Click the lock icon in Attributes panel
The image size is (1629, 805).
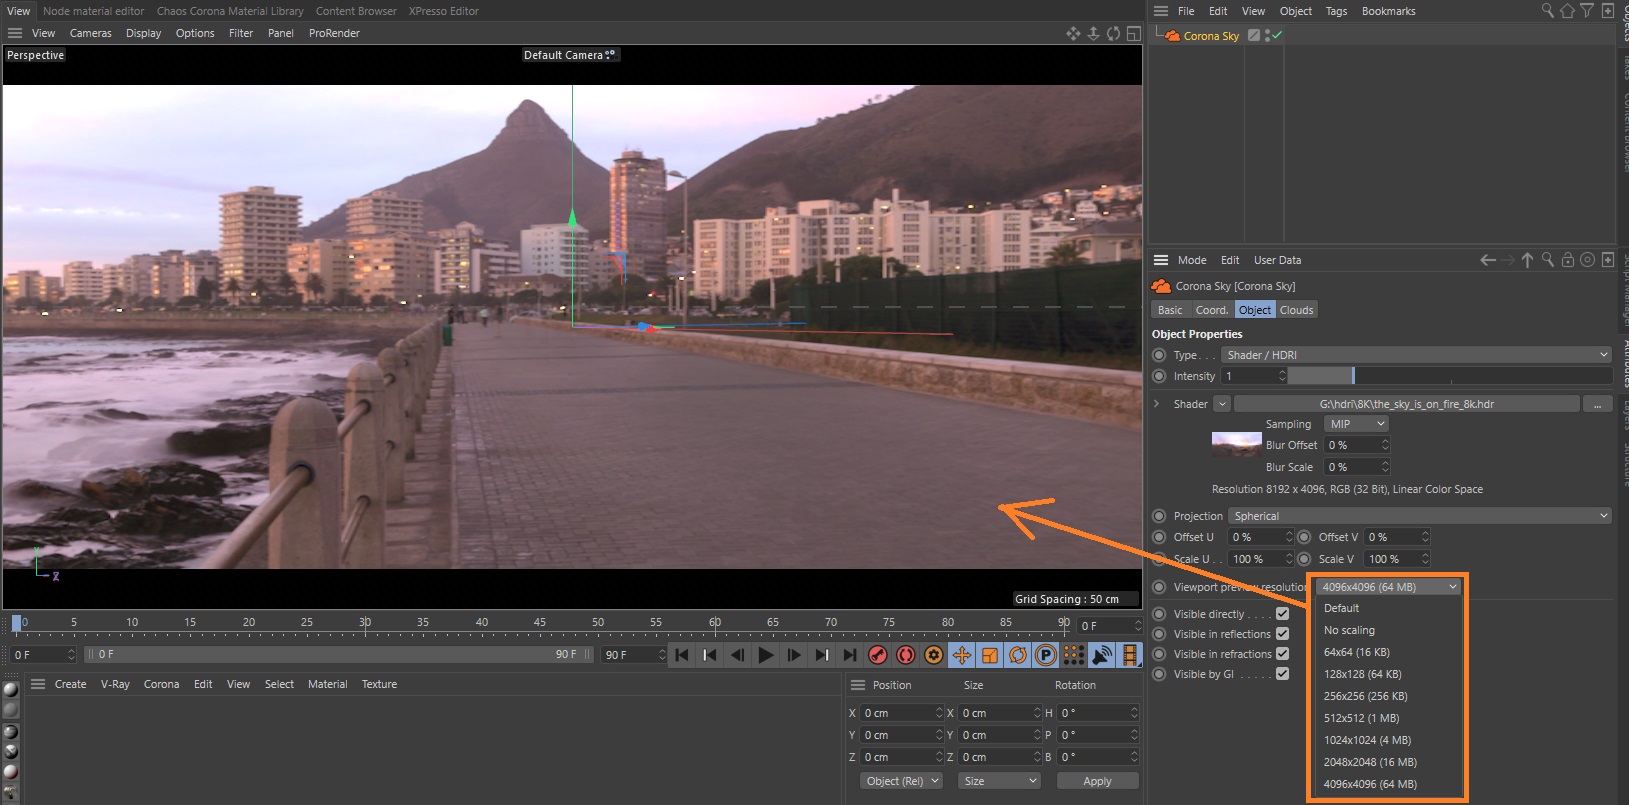(x=1567, y=260)
